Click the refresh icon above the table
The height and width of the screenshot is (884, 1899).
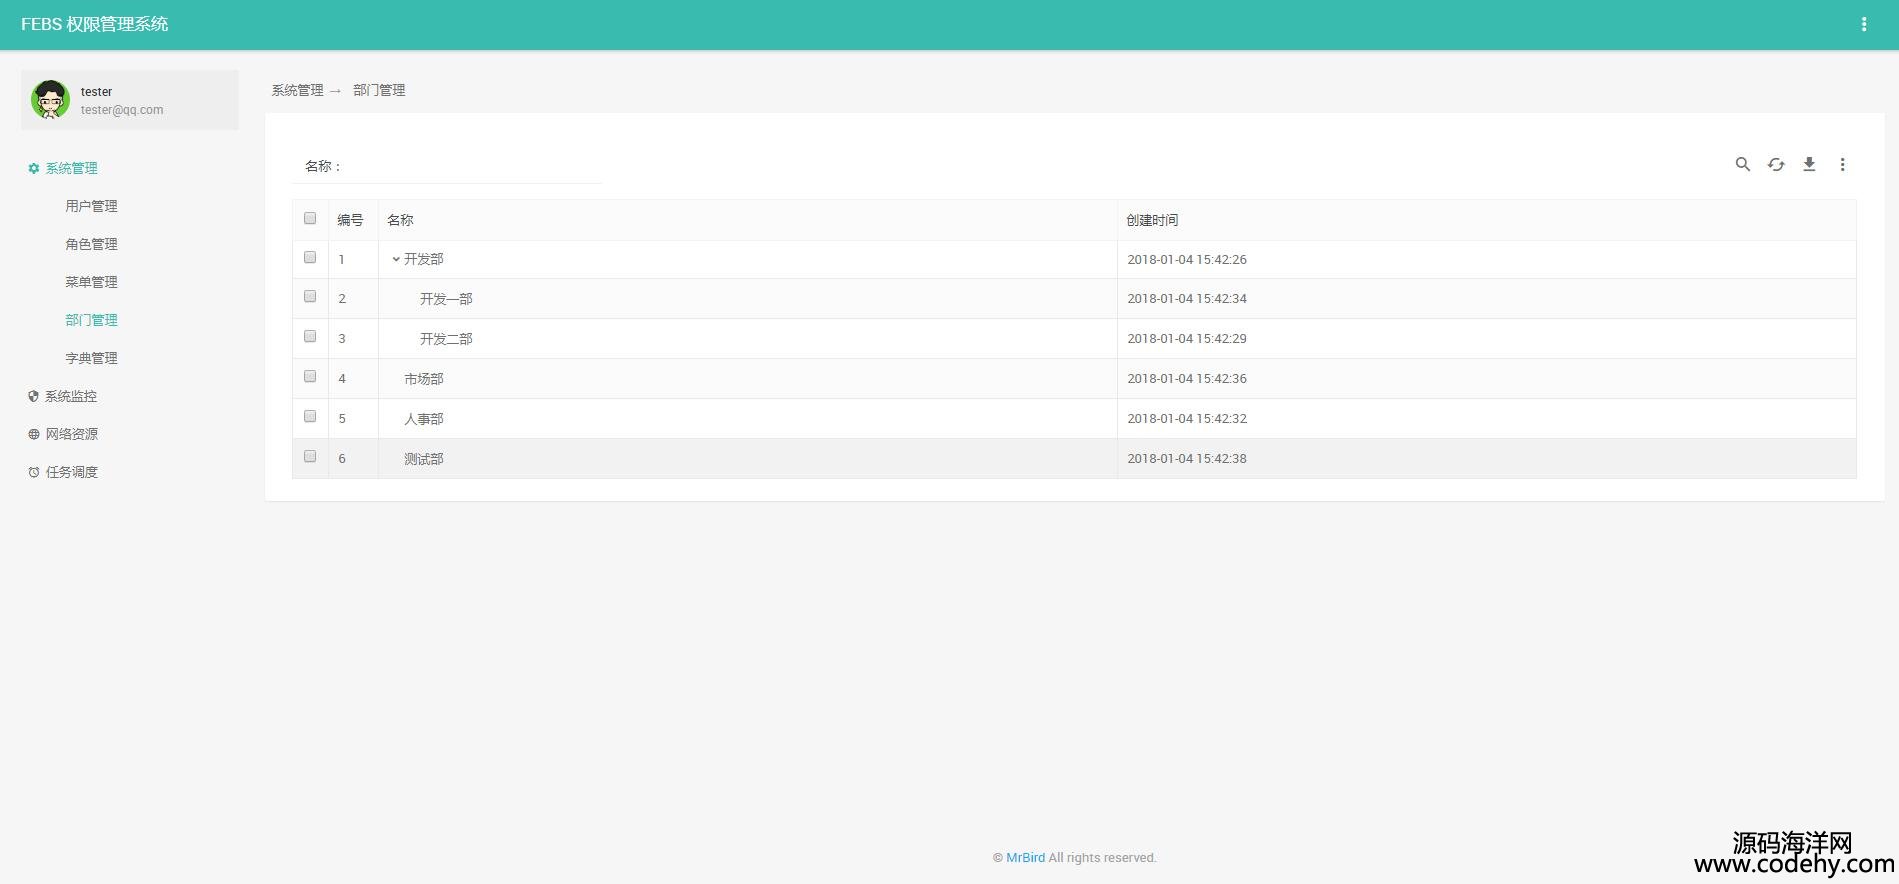1776,164
